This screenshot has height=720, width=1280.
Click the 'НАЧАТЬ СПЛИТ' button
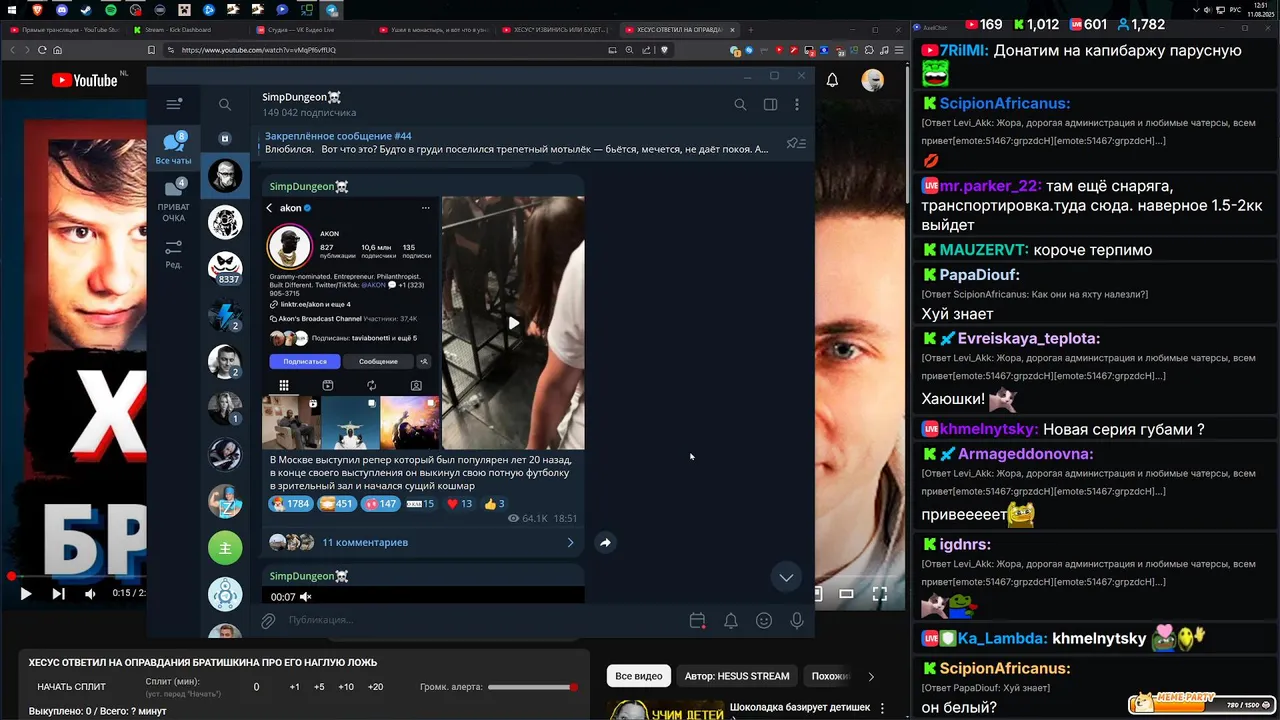[71, 687]
